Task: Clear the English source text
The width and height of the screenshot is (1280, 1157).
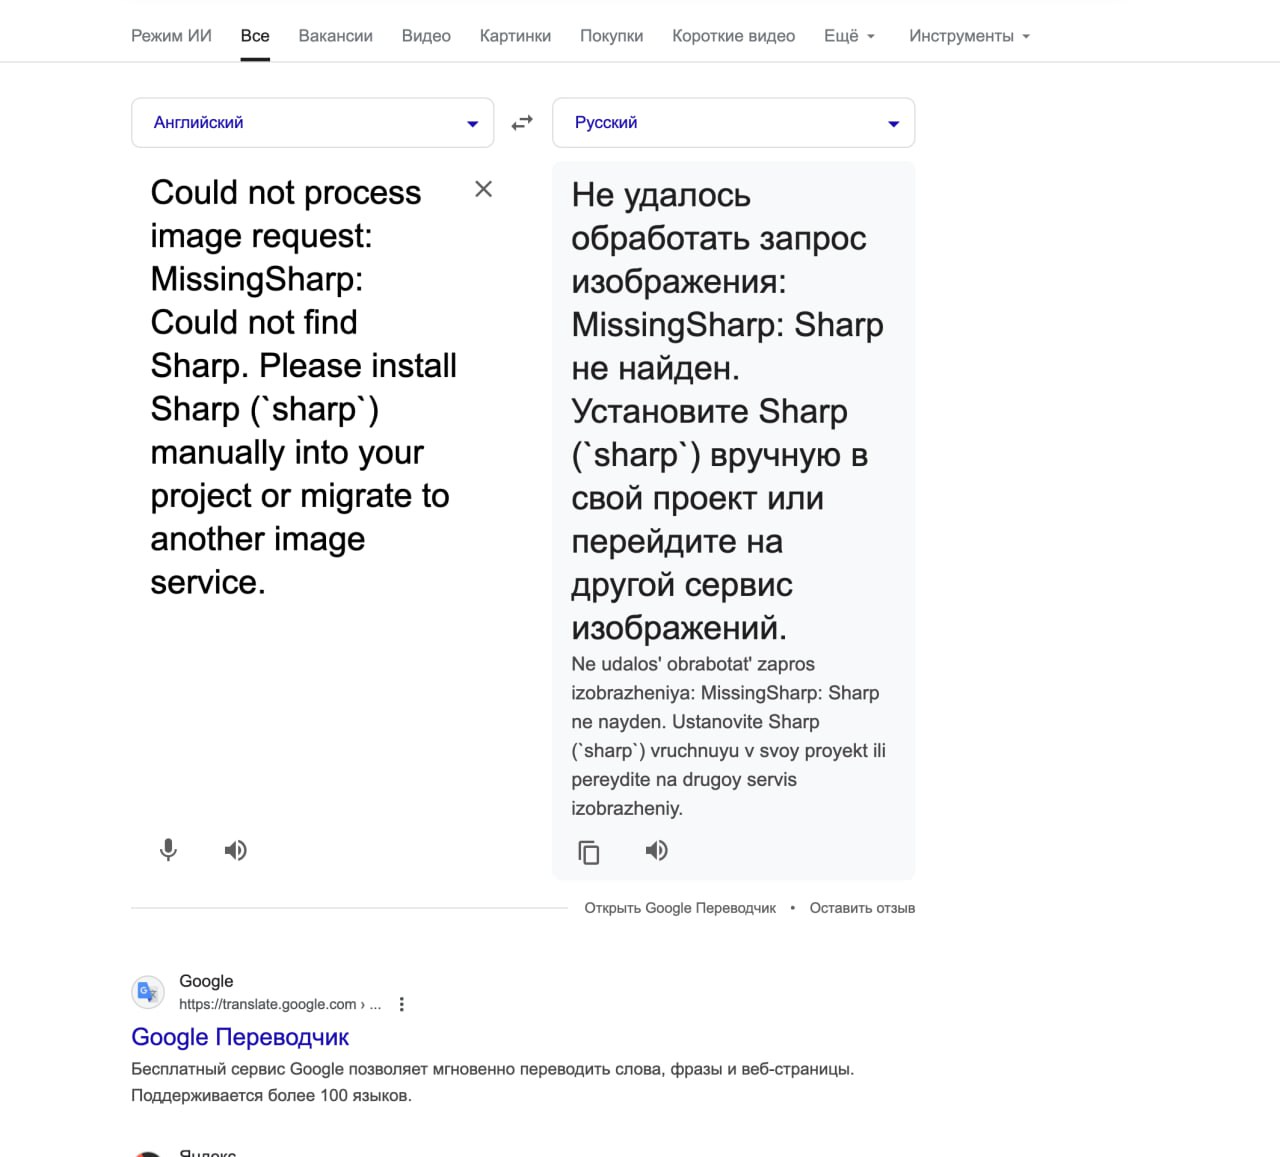Action: (483, 189)
